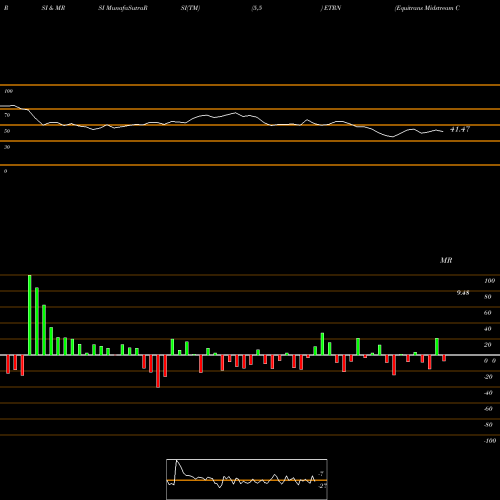Click the 50 level label on the RSI axis

(x=7, y=131)
